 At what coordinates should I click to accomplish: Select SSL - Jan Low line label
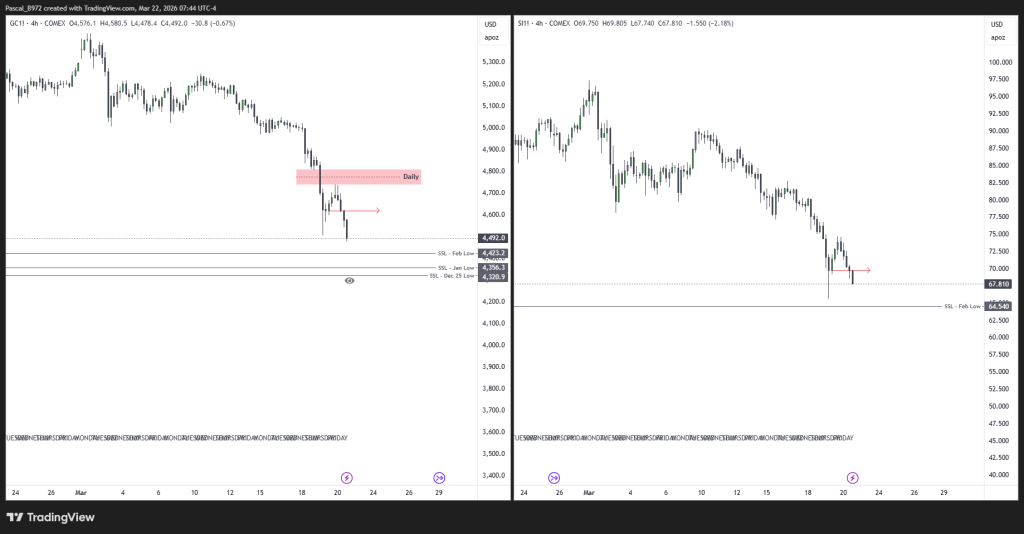tap(456, 268)
